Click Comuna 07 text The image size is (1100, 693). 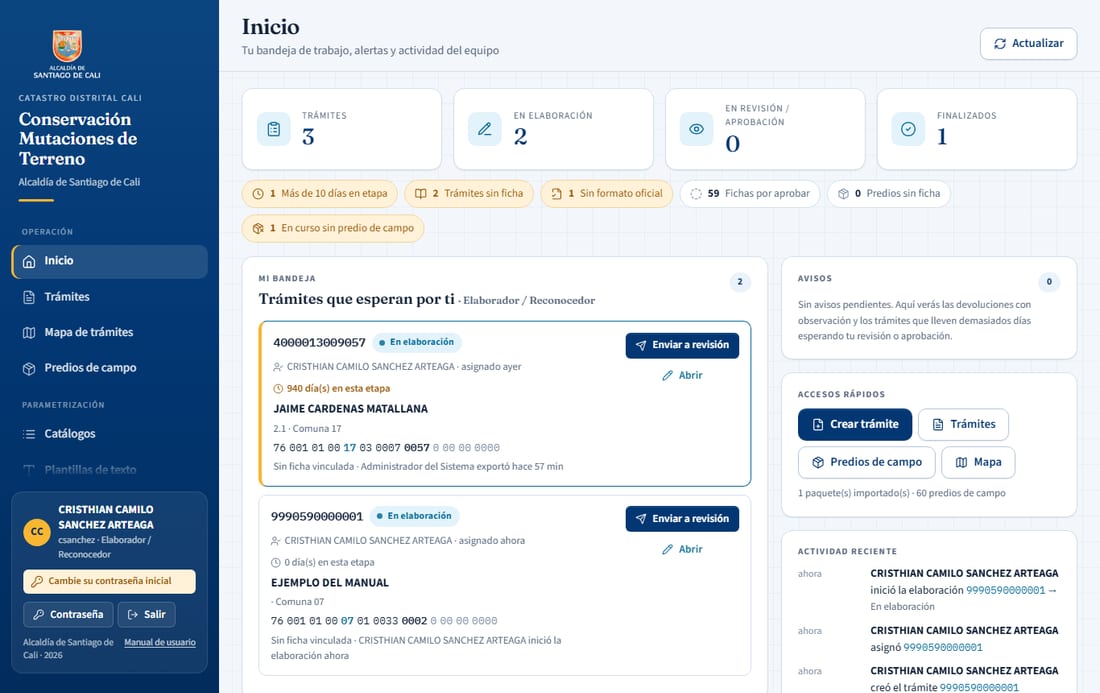pos(297,602)
